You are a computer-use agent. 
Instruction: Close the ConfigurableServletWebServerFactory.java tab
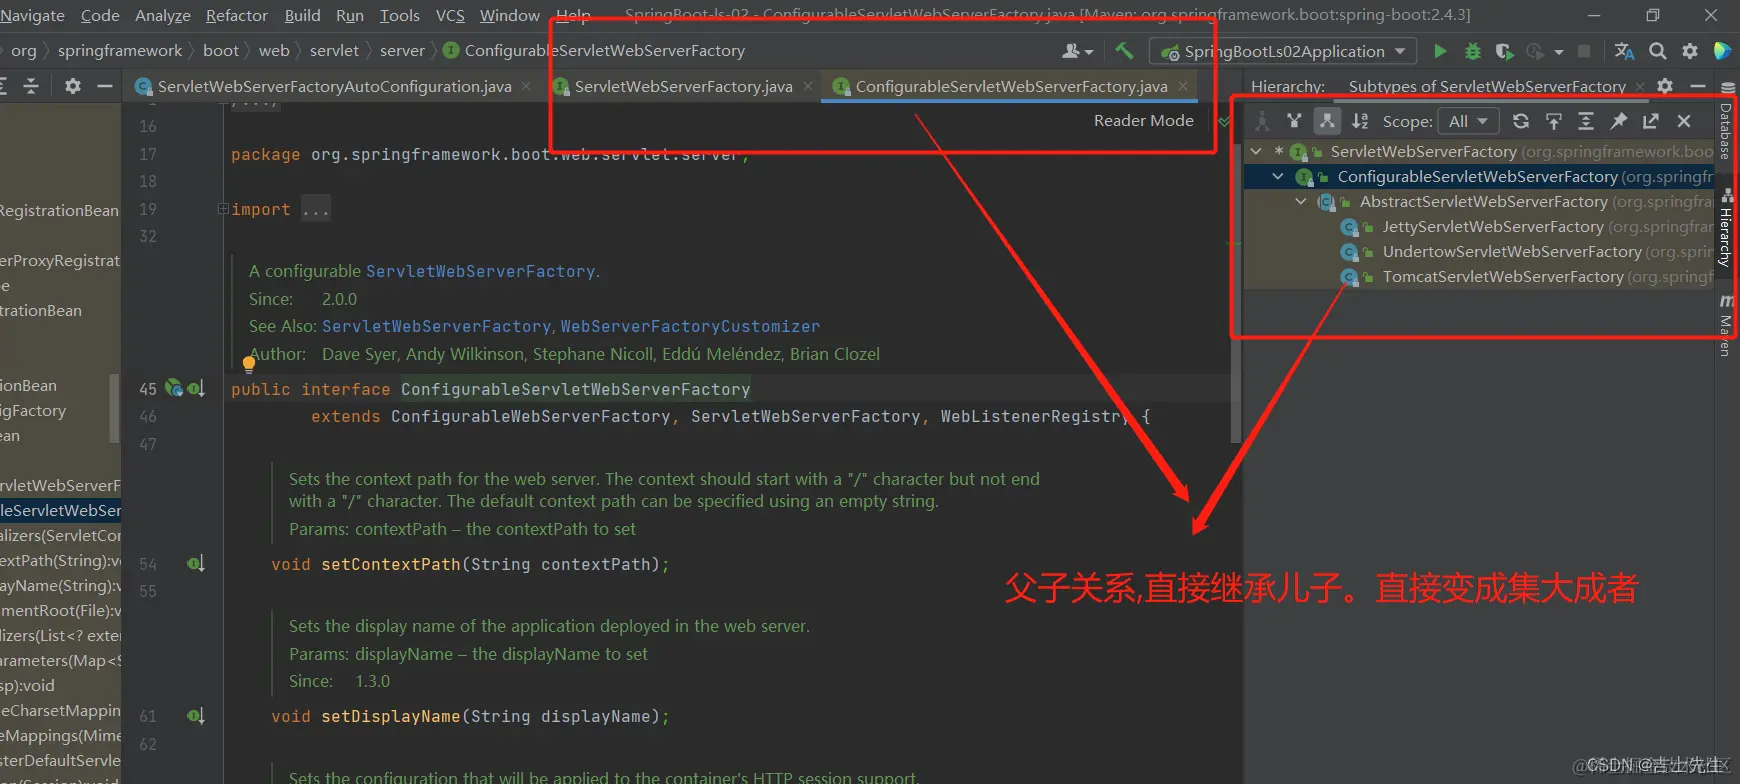[1183, 86]
